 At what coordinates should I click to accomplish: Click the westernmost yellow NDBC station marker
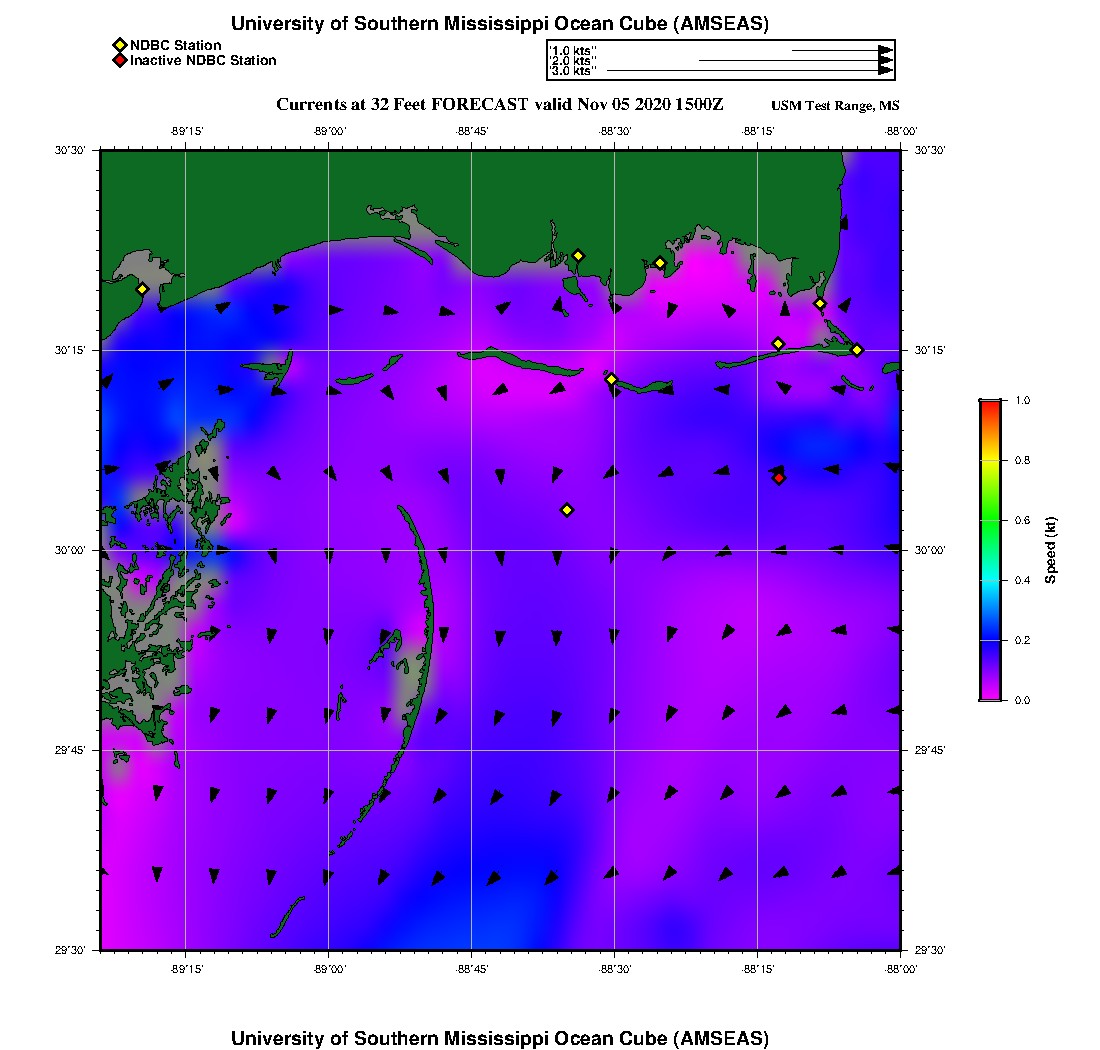point(142,289)
